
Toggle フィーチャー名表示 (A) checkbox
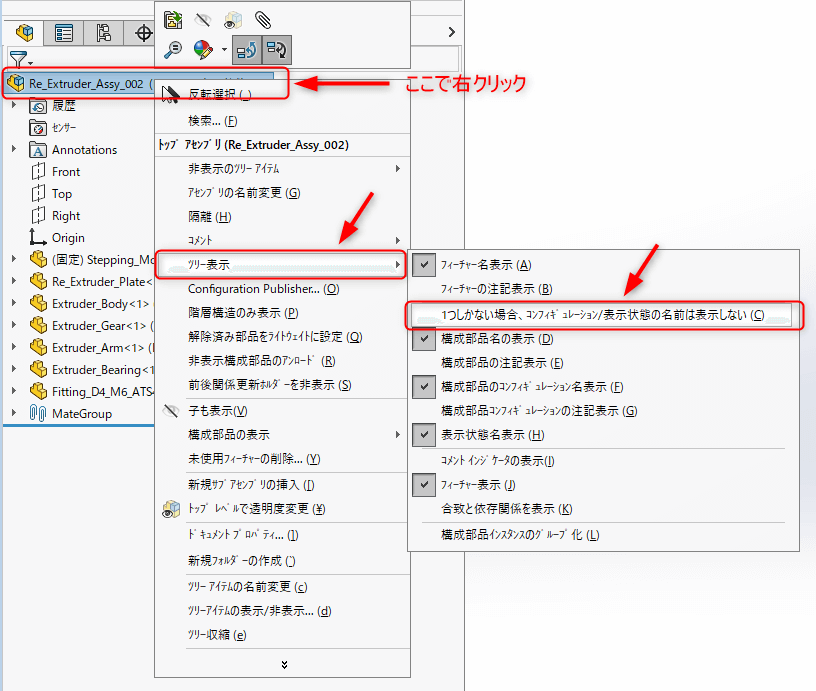[x=424, y=265]
